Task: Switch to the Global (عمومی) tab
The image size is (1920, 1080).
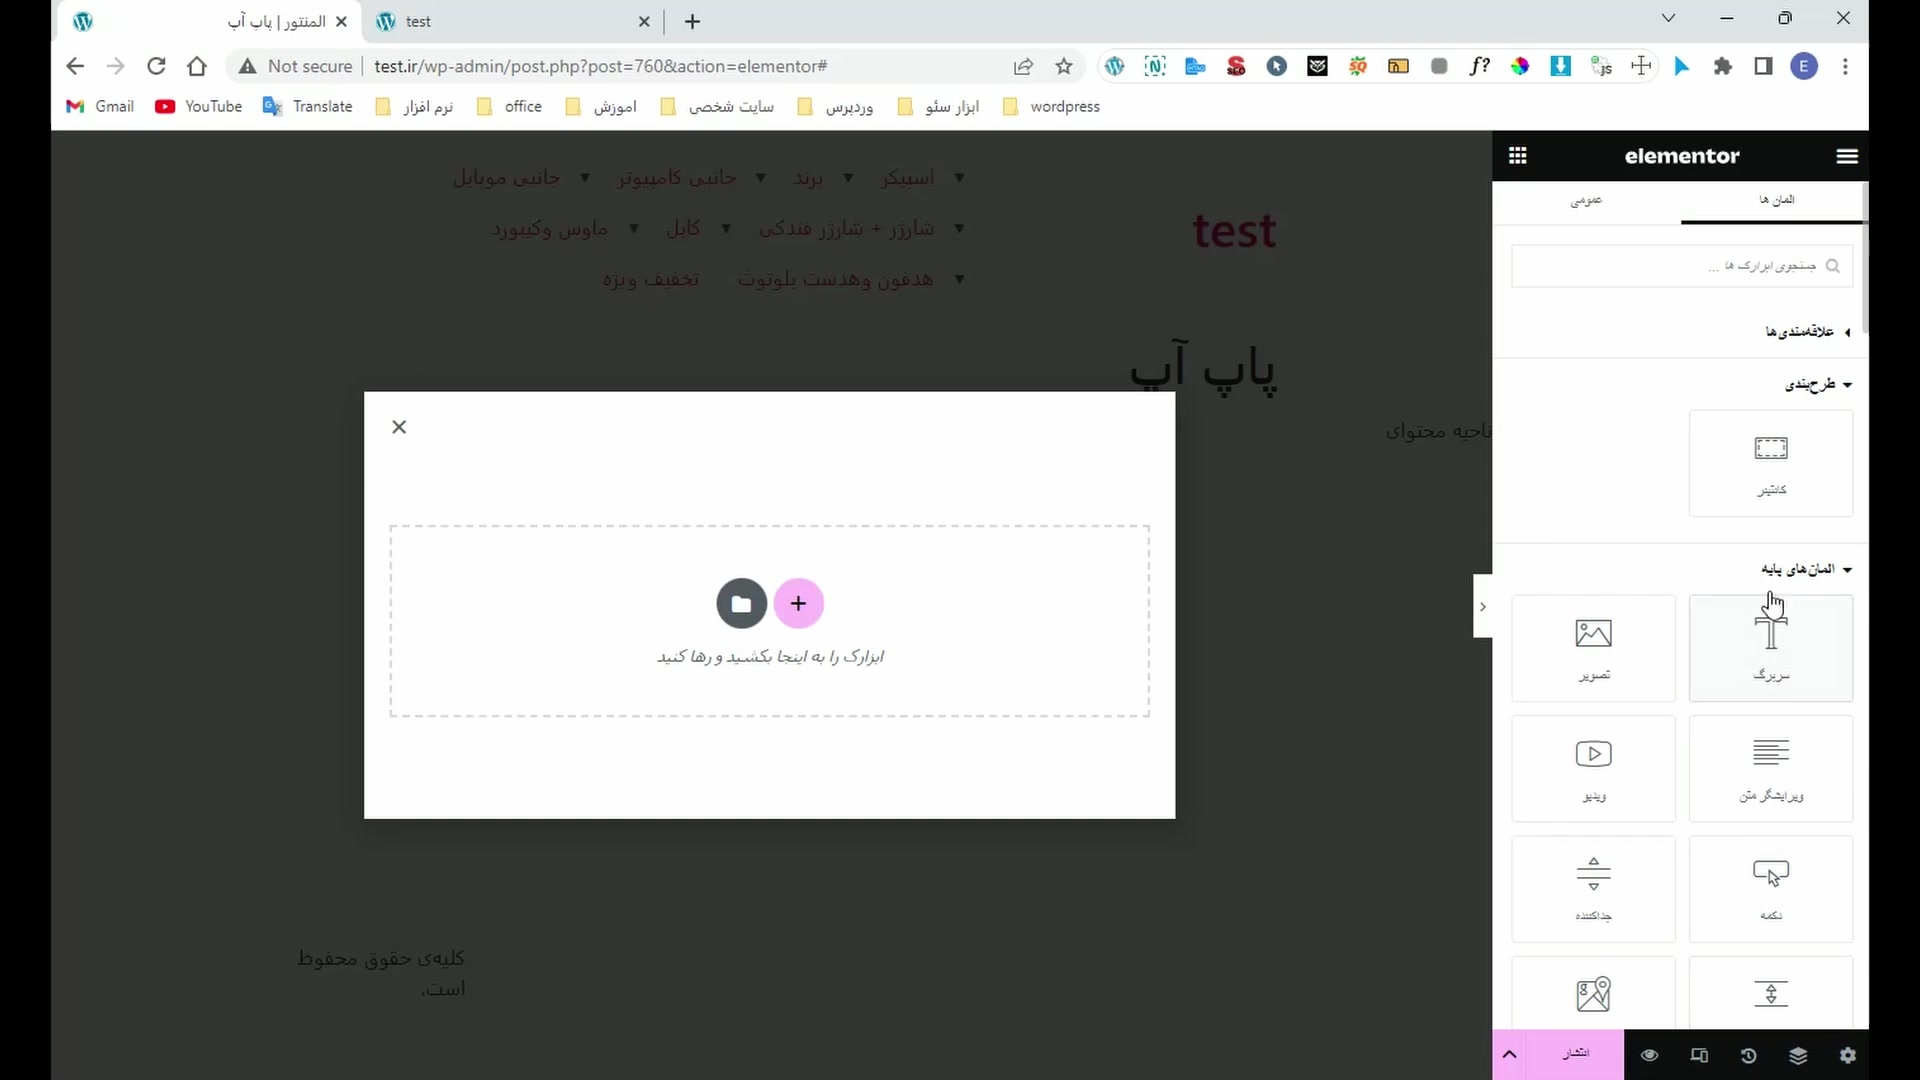Action: pos(1586,200)
